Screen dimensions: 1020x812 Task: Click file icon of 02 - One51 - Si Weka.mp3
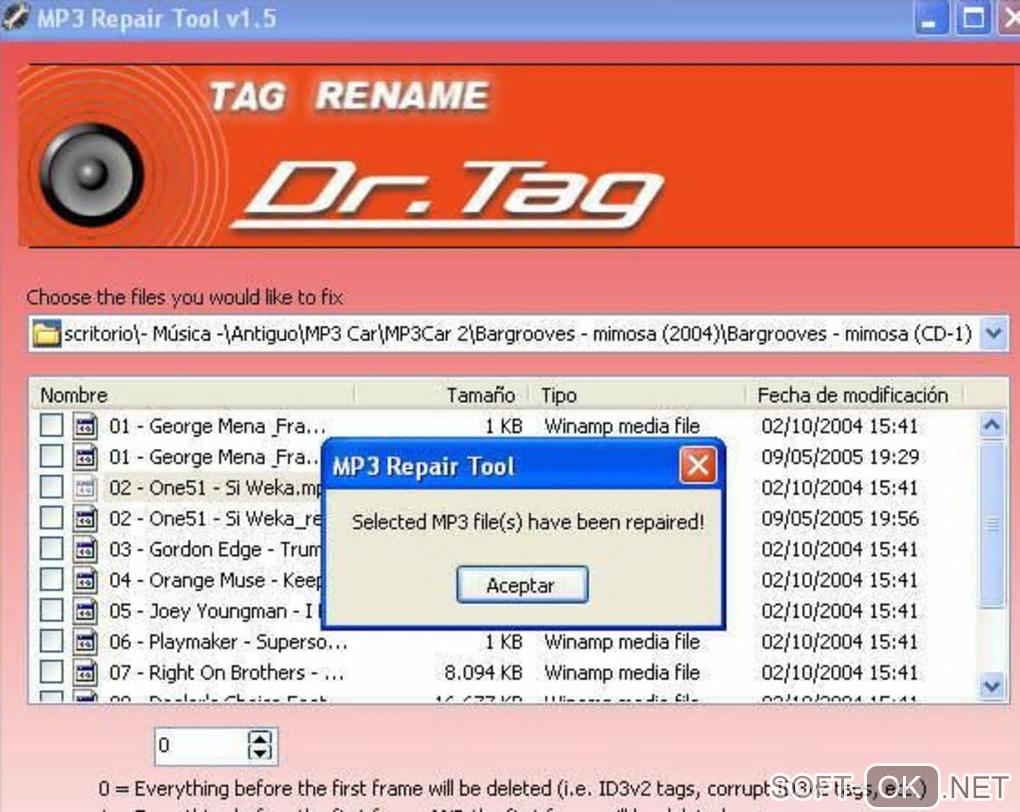(x=85, y=487)
